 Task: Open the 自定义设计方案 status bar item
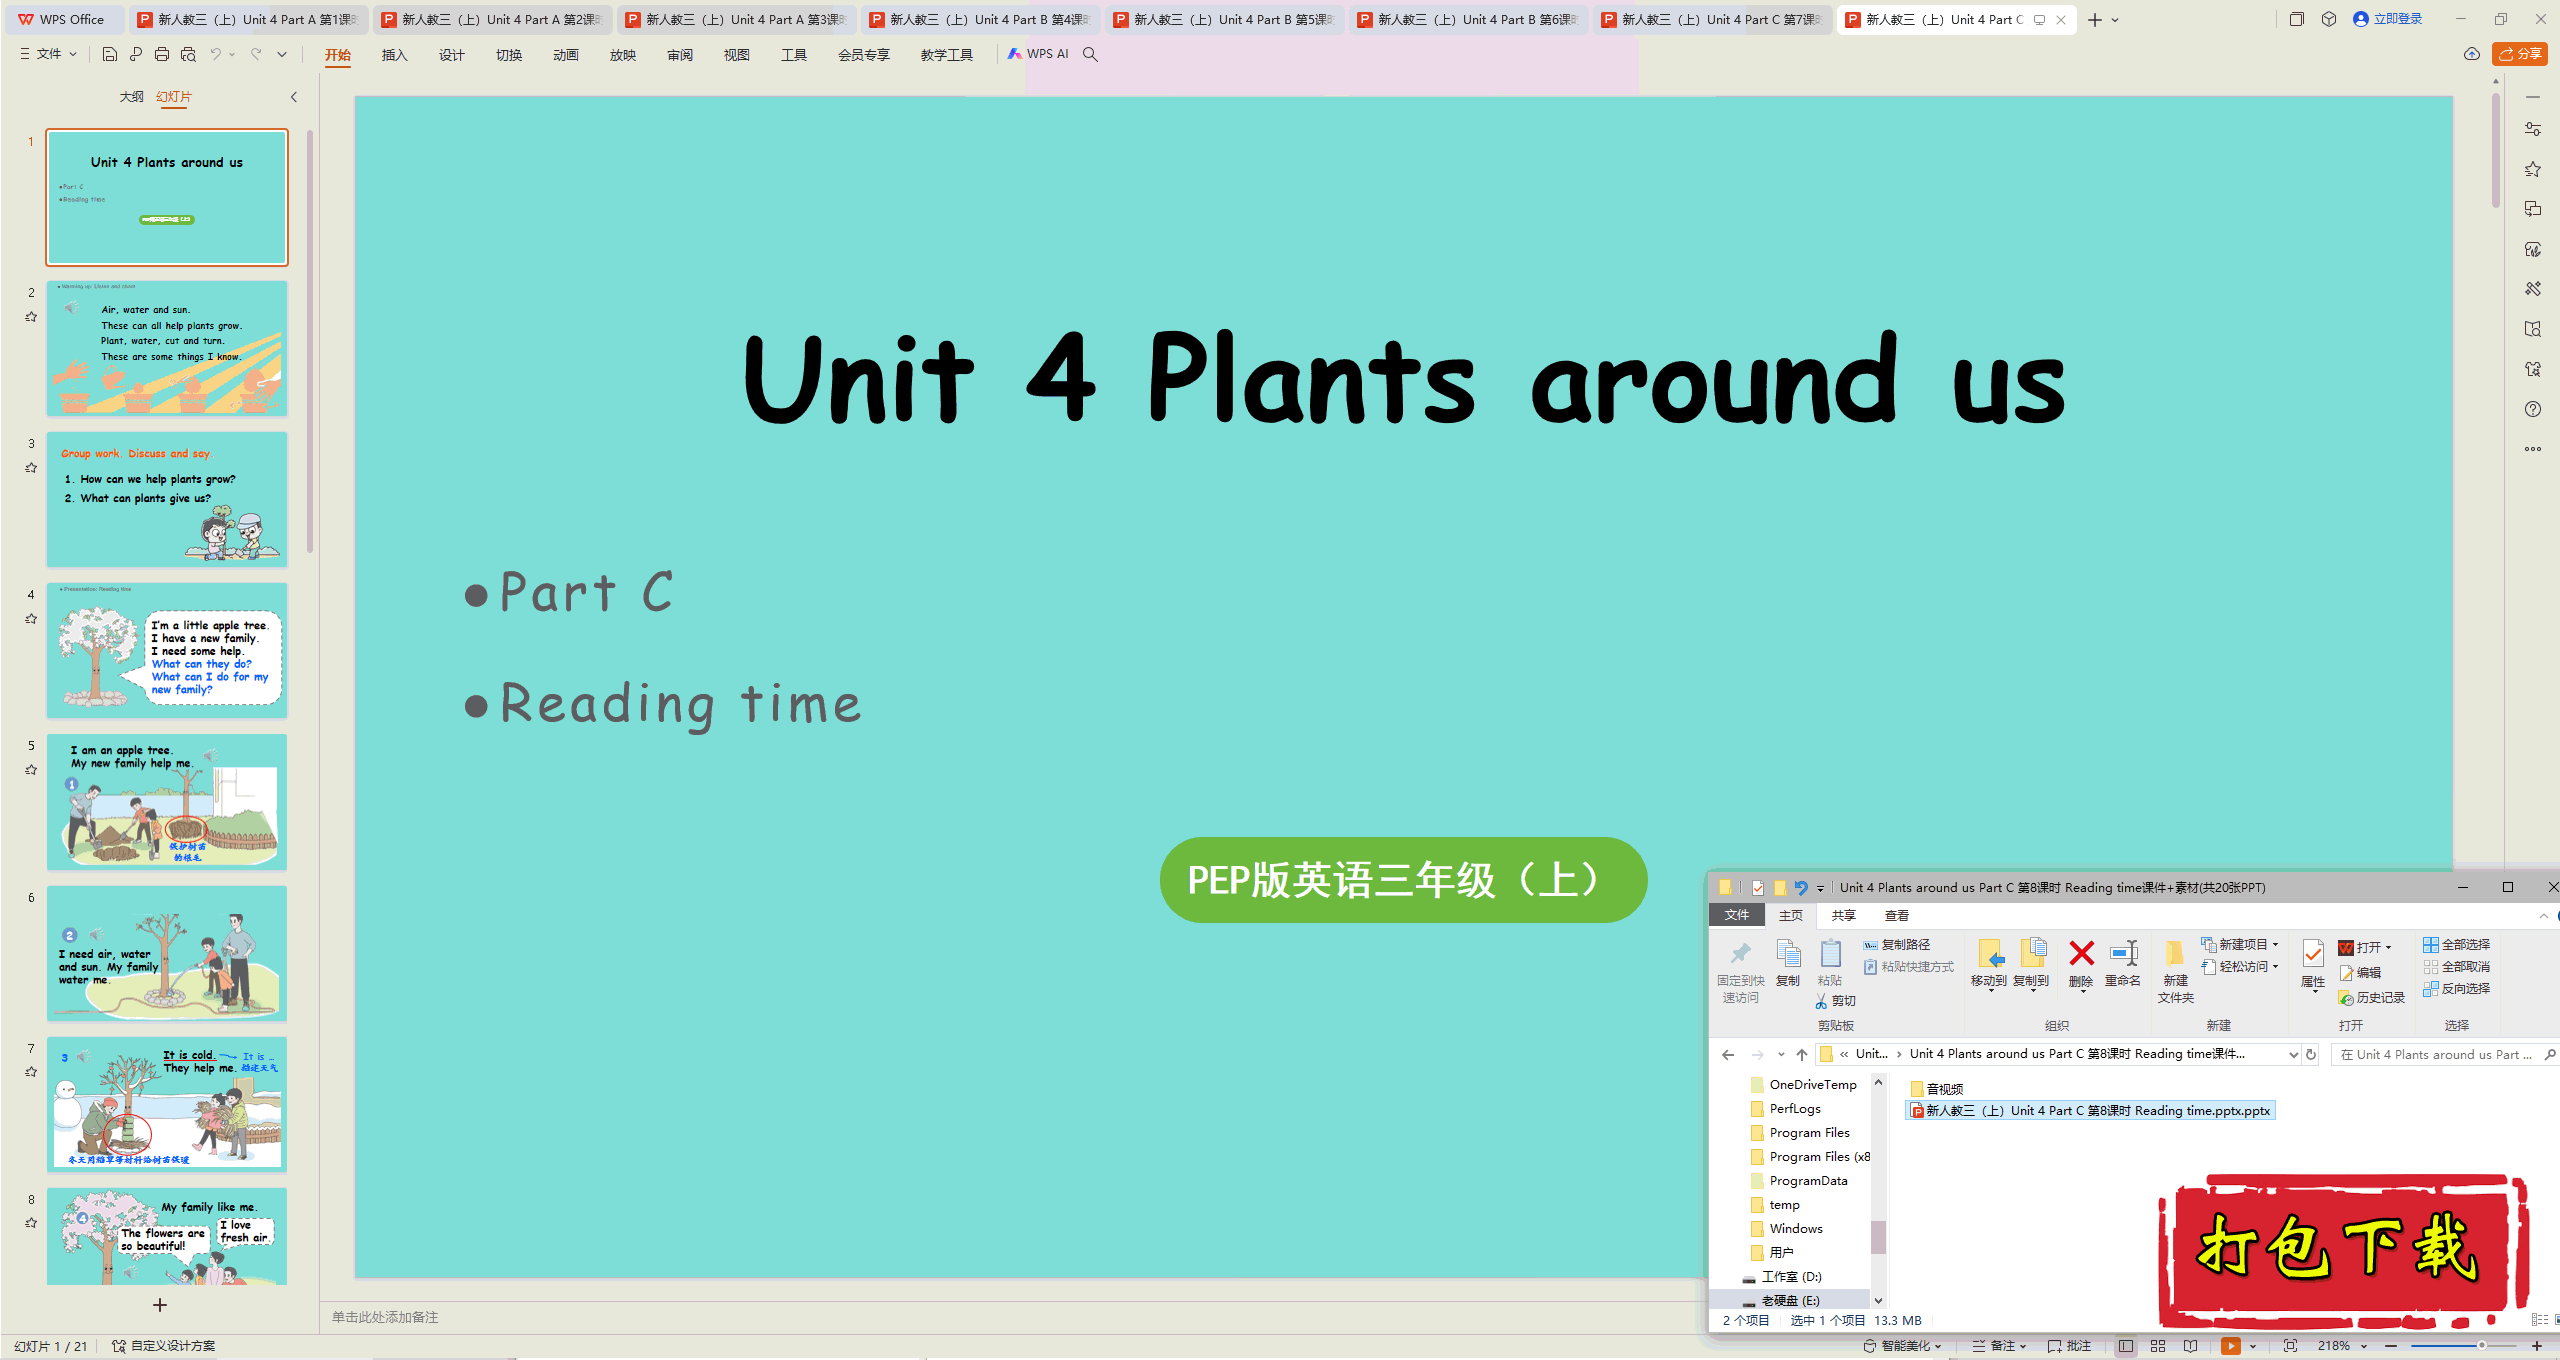164,1346
